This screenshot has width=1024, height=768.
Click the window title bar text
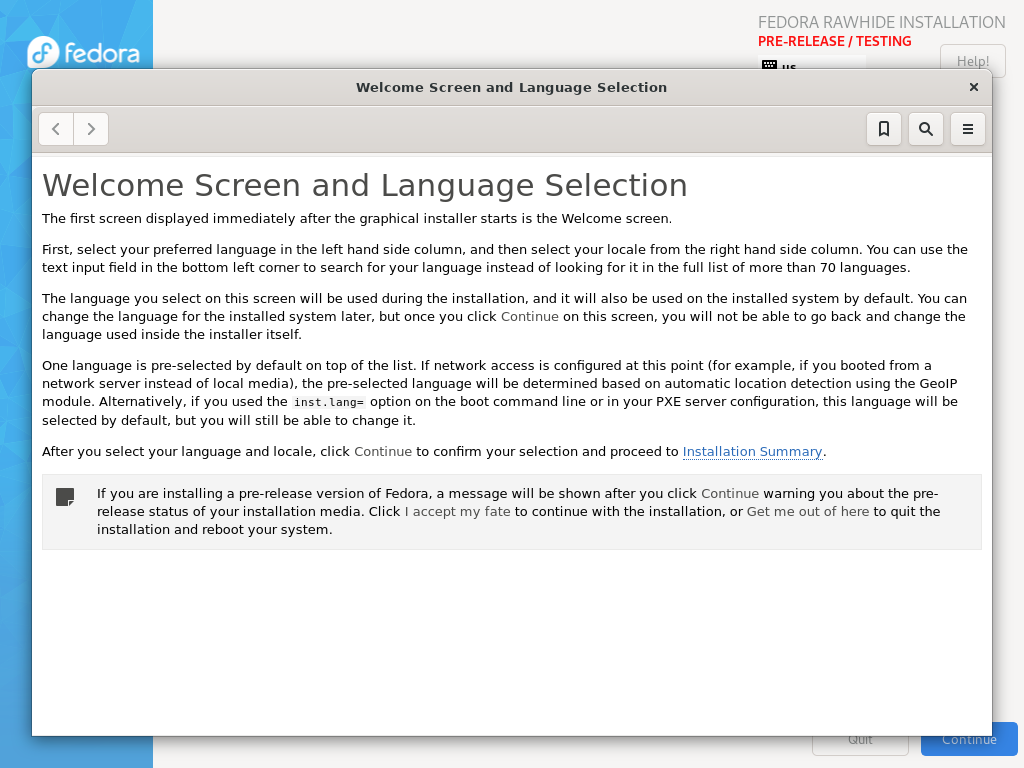(511, 88)
